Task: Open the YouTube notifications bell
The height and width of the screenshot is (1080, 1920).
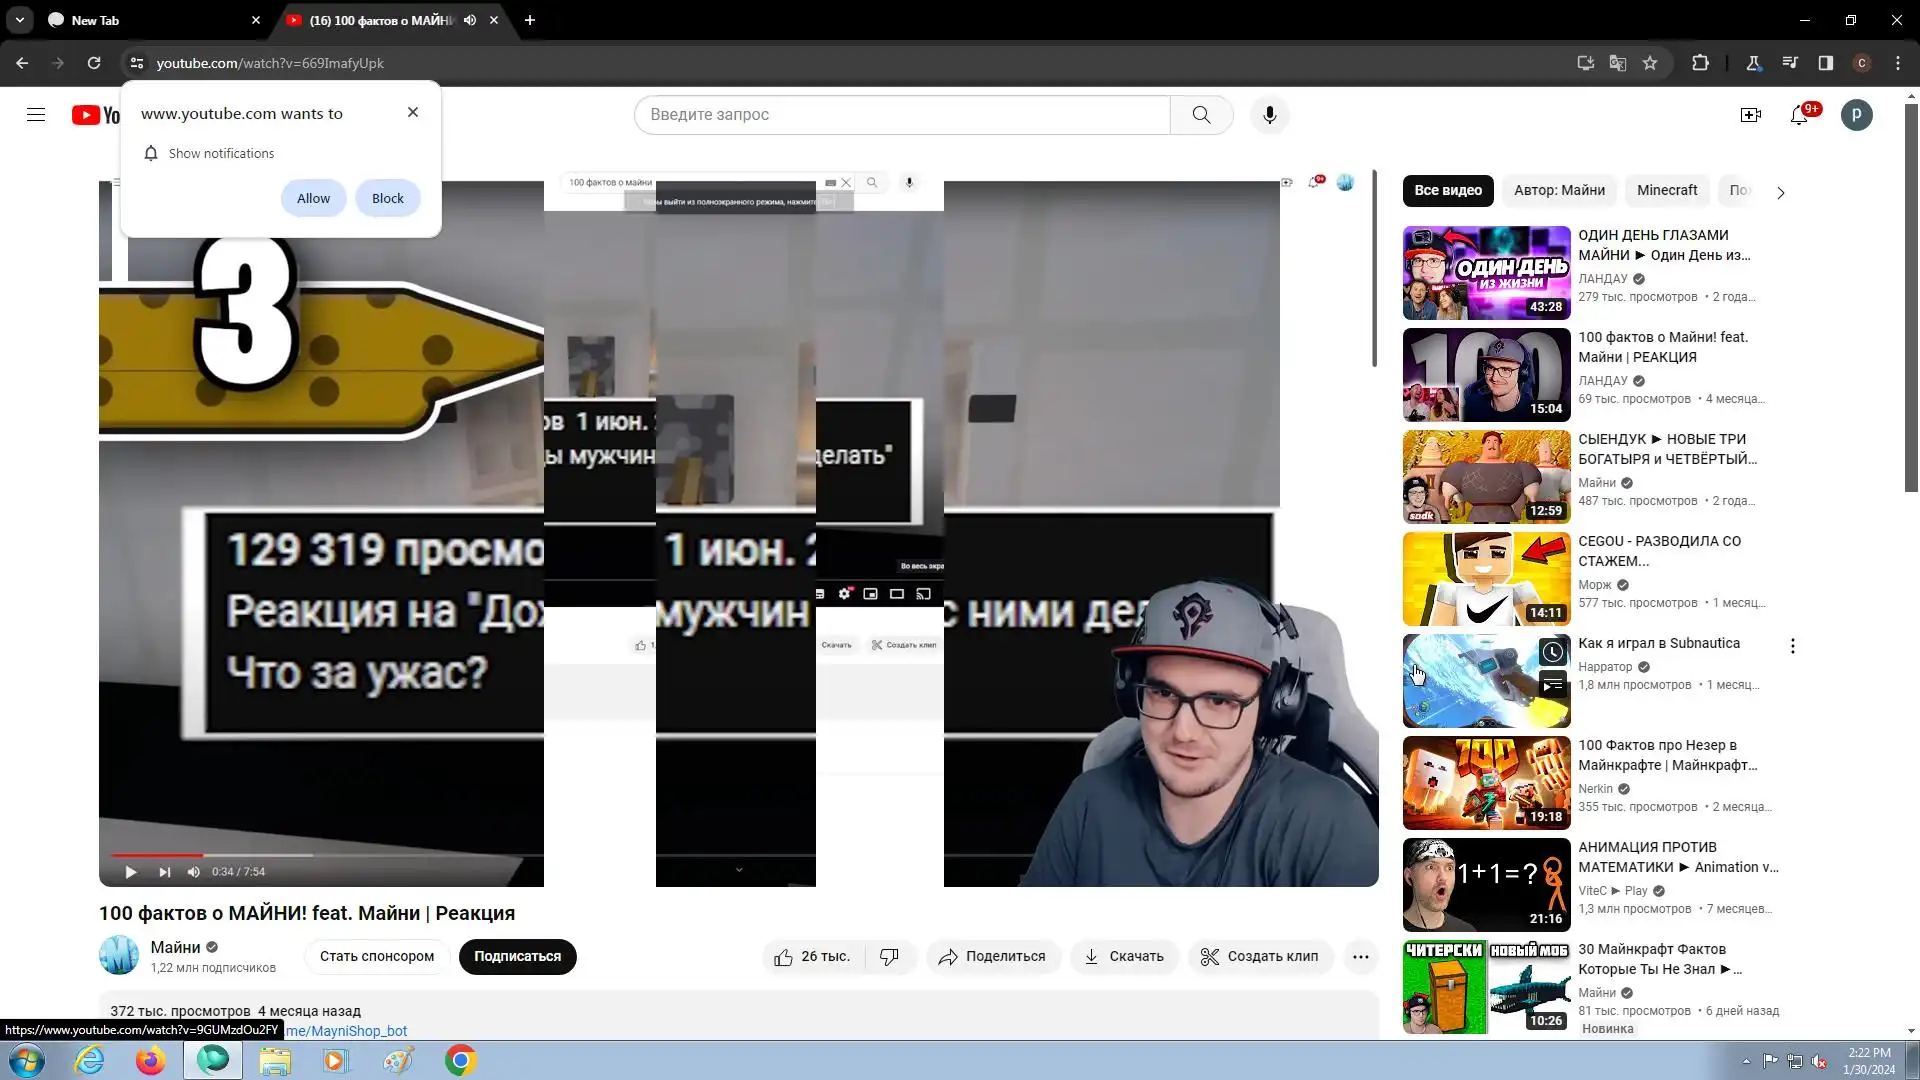Action: tap(1799, 115)
